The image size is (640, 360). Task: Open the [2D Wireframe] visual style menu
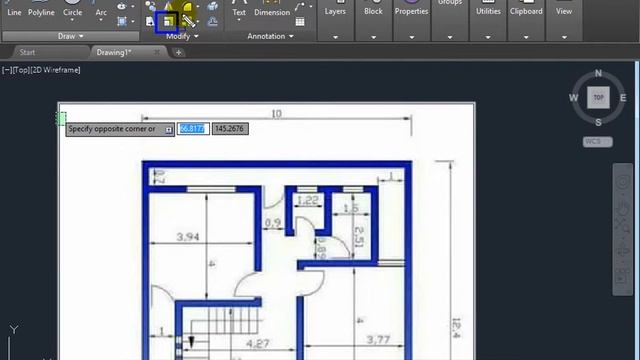coord(56,70)
